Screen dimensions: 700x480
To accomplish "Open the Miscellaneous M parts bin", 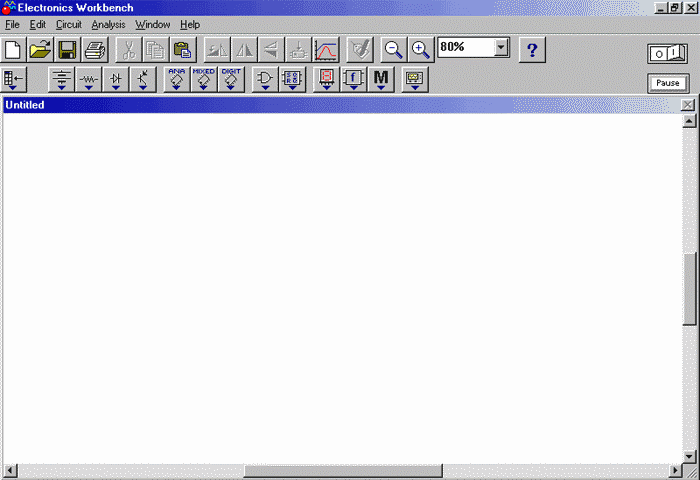I will click(381, 79).
